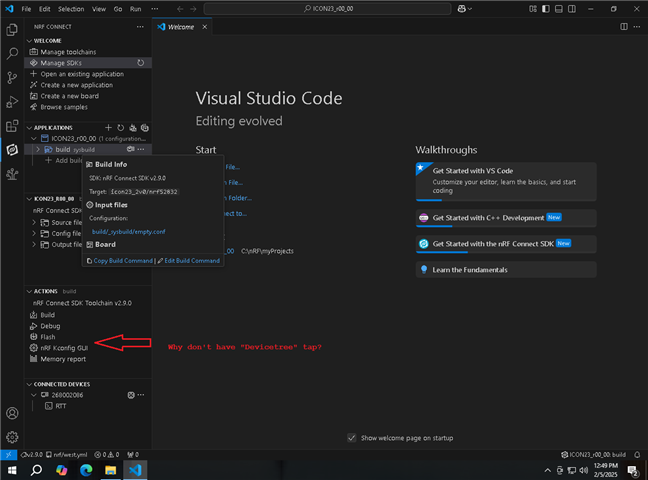This screenshot has height=480, width=648.
Task: Click the plus icon in Applications header
Action: pyautogui.click(x=108, y=127)
